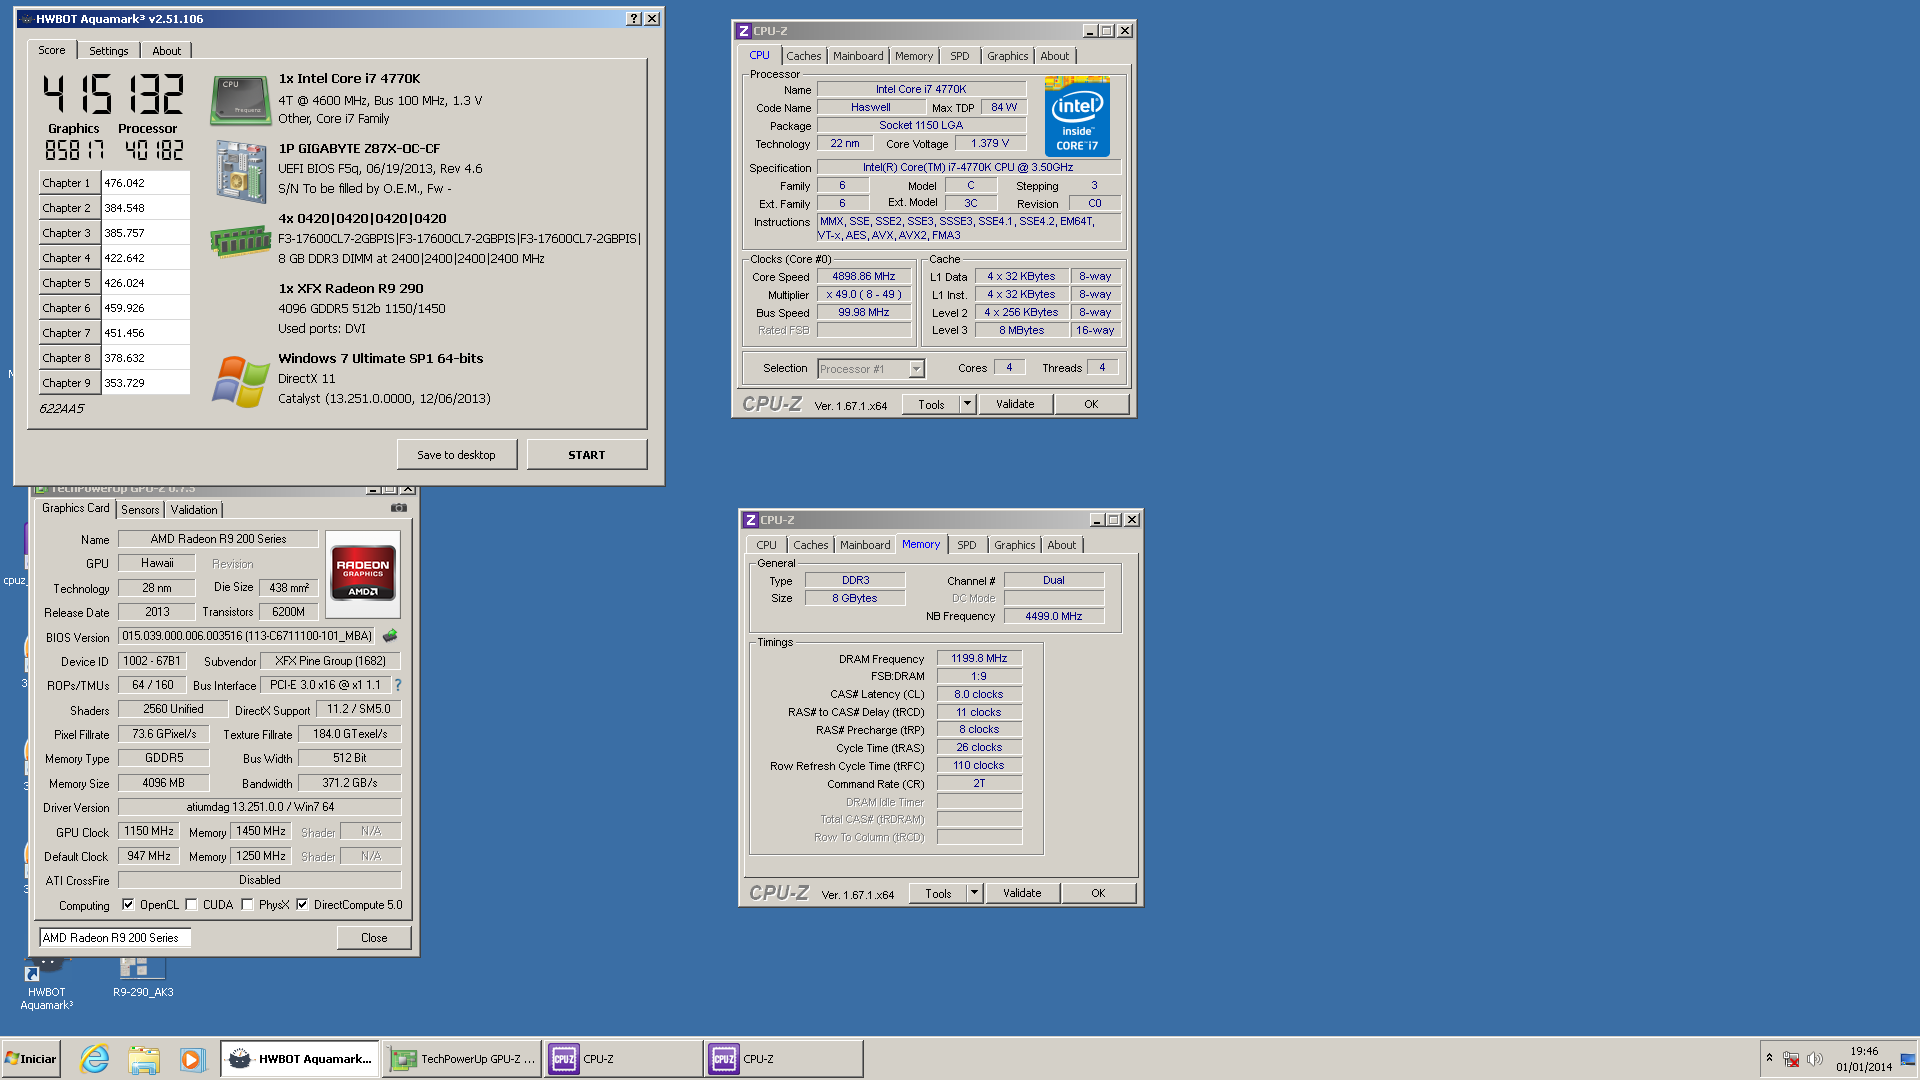The image size is (1920, 1080).
Task: Open SPD tab in lower CPU-Z
Action: click(966, 545)
